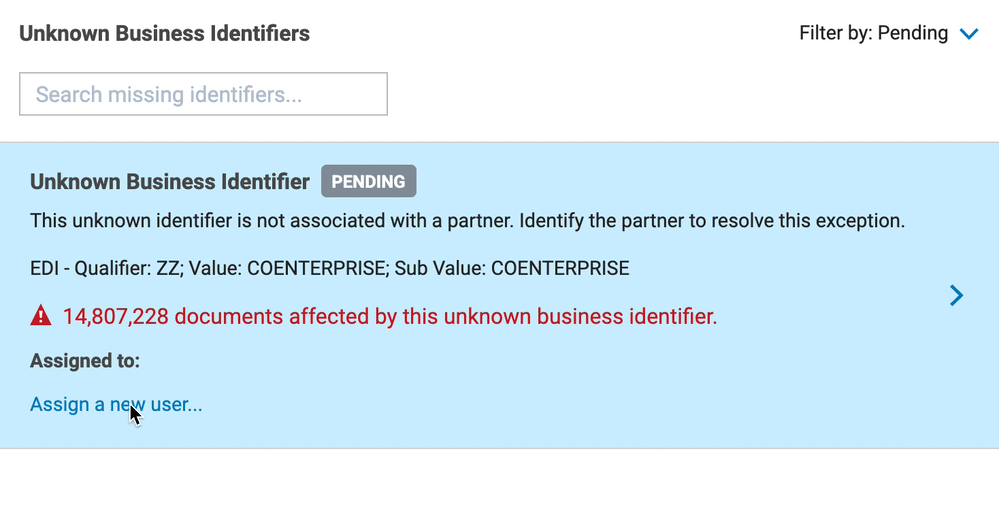Focus the 'Search missing identifiers...' field
The width and height of the screenshot is (999, 528).
tap(203, 94)
